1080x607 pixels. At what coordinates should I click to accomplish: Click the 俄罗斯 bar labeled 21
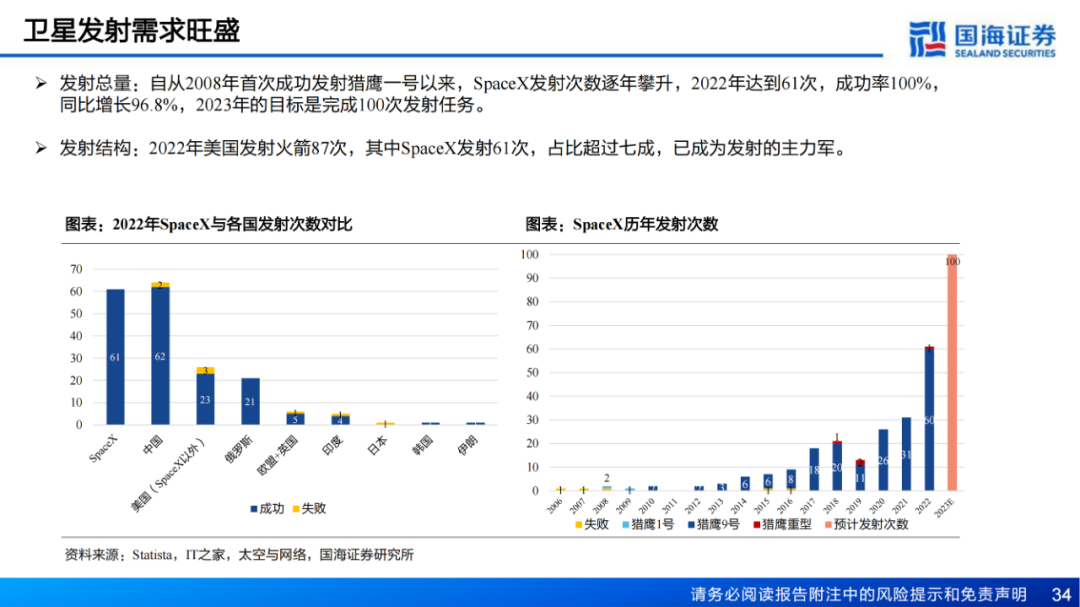250,401
